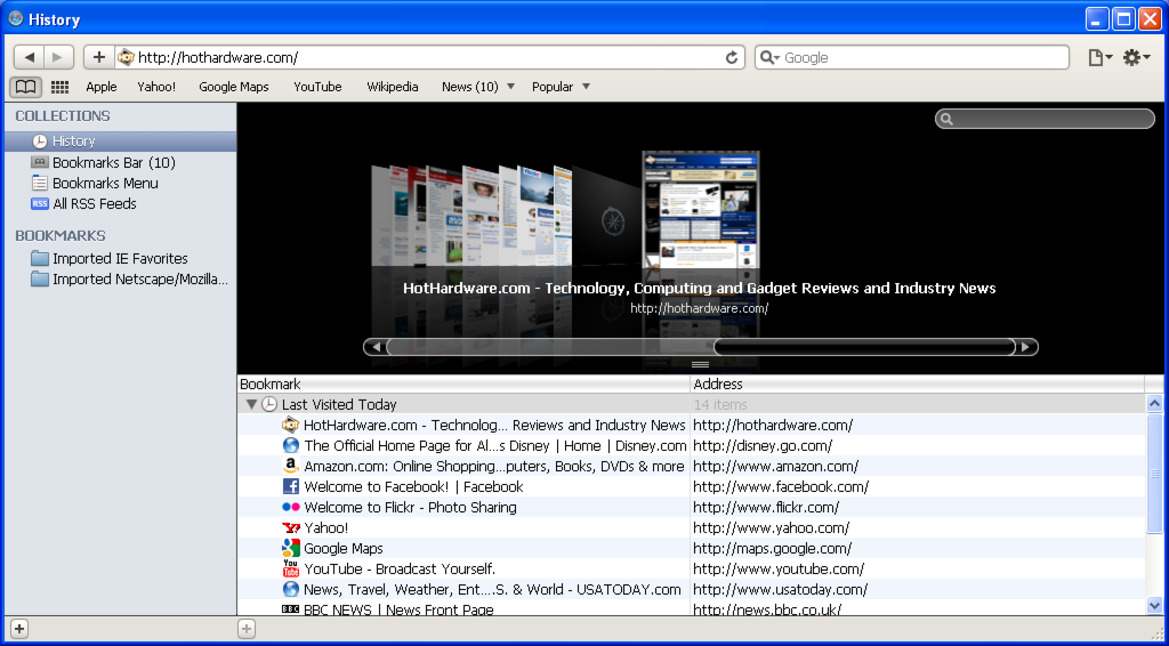Click the Cover Flow pane resize grip handle

[700, 365]
